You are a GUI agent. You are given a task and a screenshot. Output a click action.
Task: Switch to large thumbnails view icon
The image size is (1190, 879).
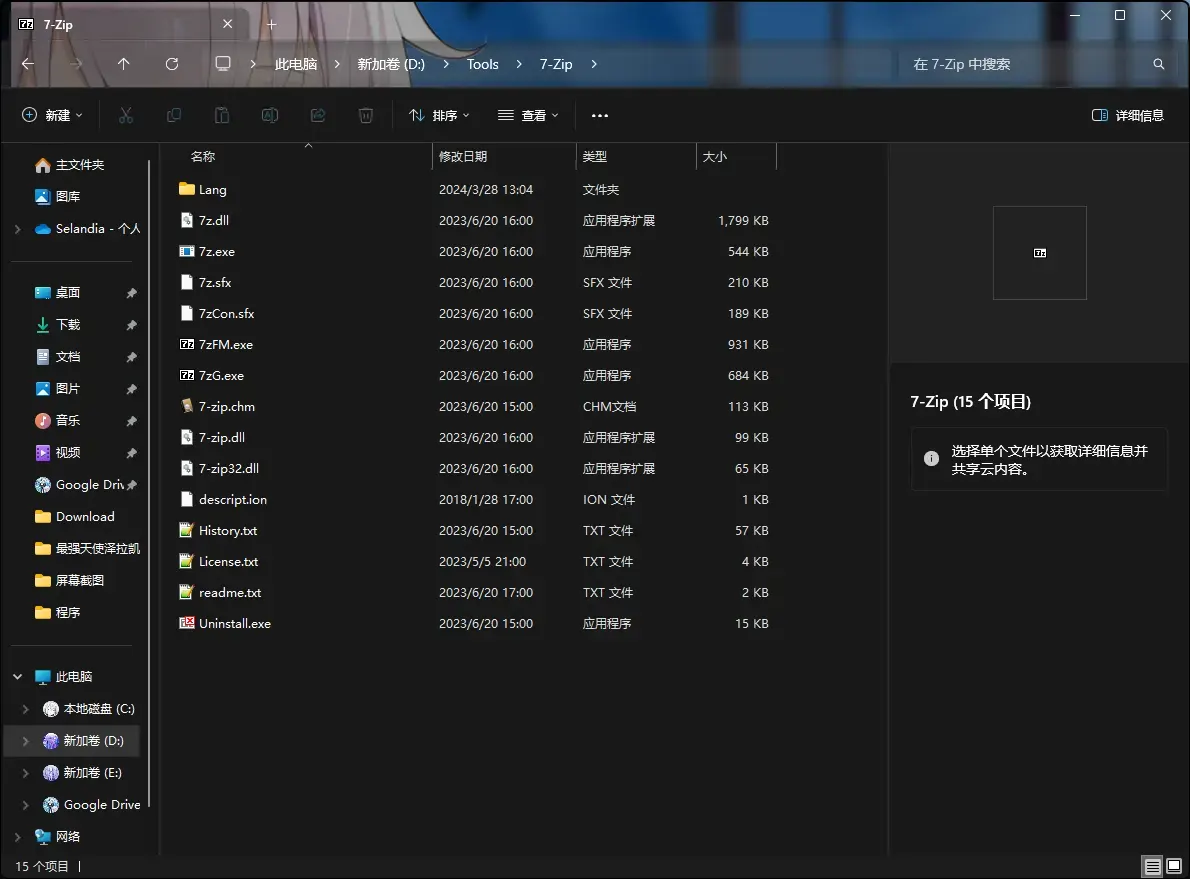[x=1174, y=865]
